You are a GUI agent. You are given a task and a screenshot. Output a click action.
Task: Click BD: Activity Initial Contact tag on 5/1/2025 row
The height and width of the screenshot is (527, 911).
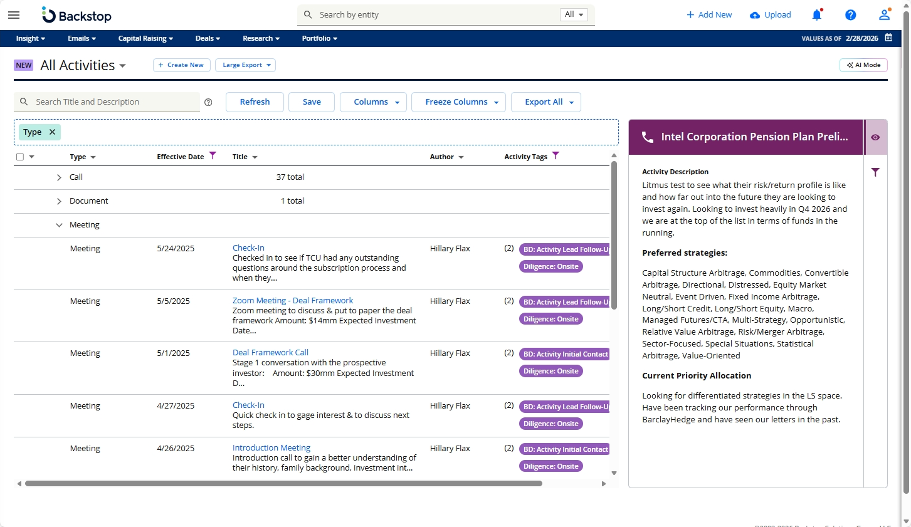(564, 354)
